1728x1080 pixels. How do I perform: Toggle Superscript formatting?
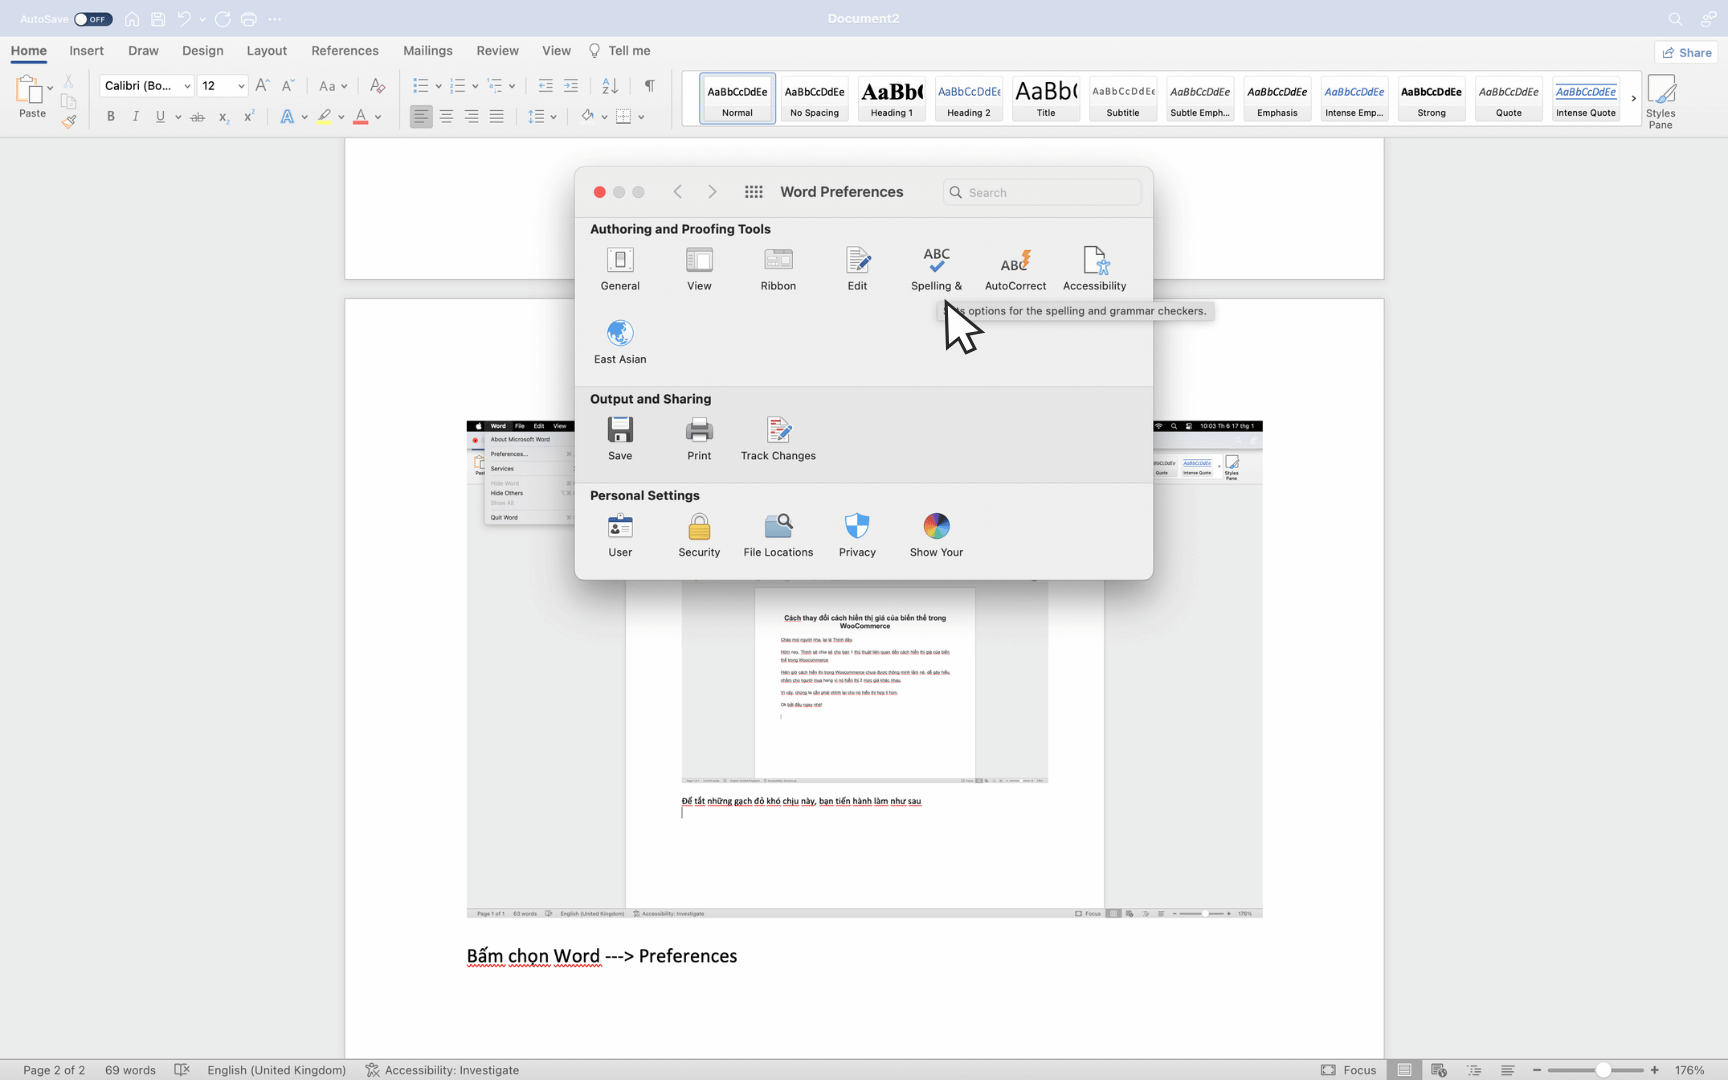click(248, 117)
